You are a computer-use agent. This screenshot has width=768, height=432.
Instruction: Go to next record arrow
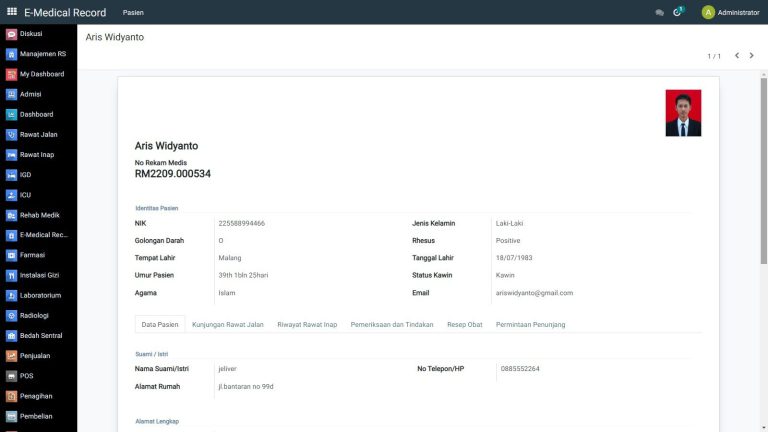[x=751, y=56]
